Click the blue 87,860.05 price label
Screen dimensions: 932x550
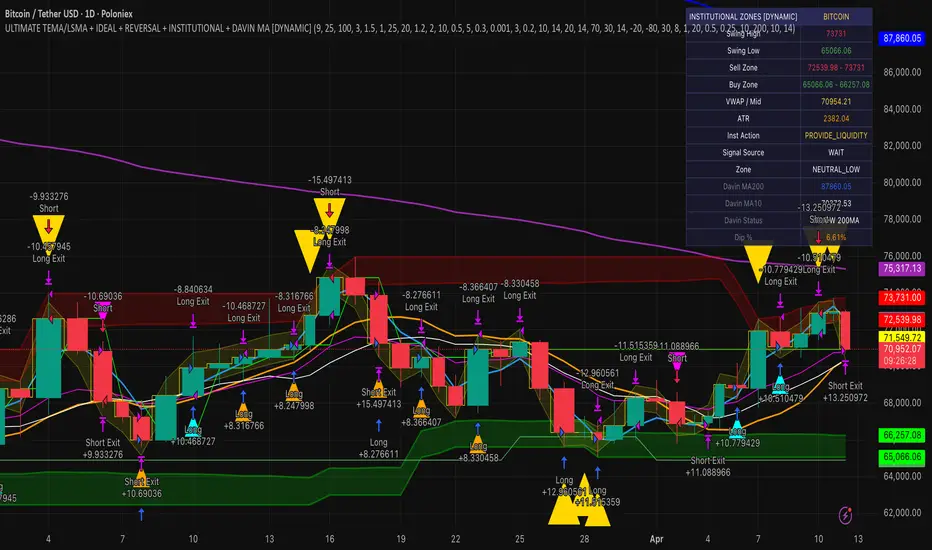pyautogui.click(x=902, y=38)
